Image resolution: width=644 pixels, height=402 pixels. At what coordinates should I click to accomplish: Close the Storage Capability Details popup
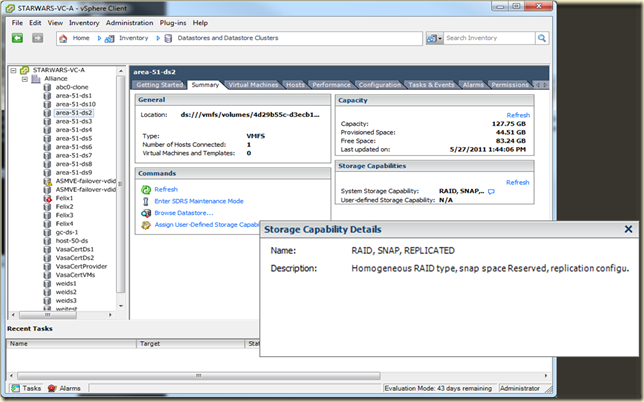628,229
